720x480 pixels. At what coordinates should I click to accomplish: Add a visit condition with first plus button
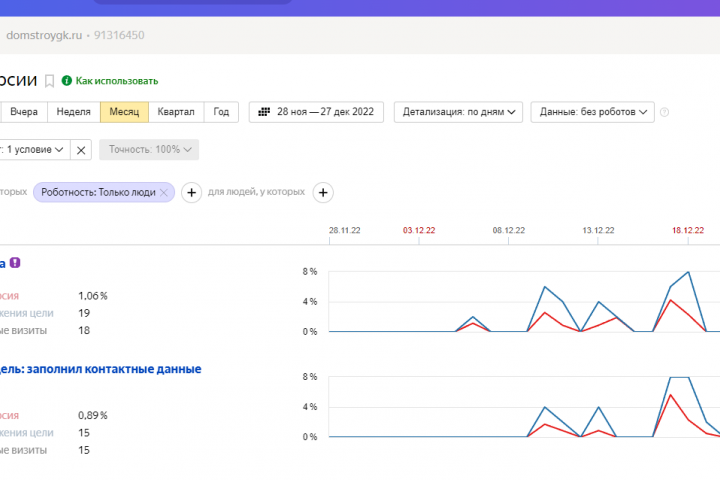coord(191,192)
